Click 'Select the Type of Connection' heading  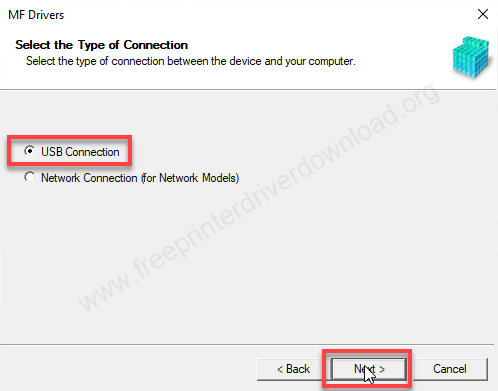pos(102,45)
